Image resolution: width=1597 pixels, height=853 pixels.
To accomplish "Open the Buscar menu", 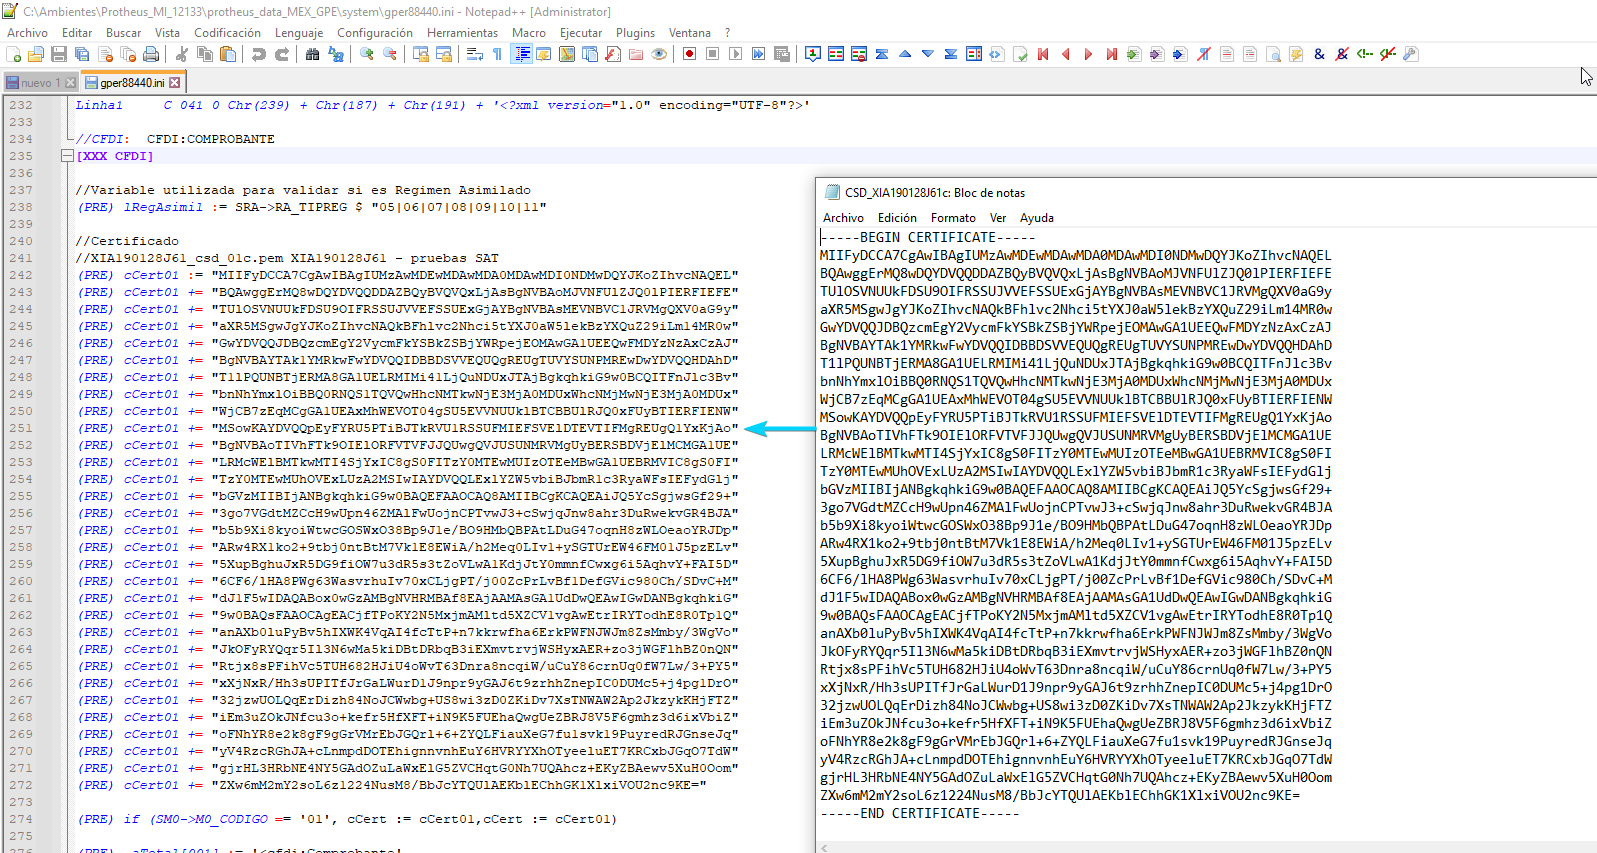I will pos(124,33).
